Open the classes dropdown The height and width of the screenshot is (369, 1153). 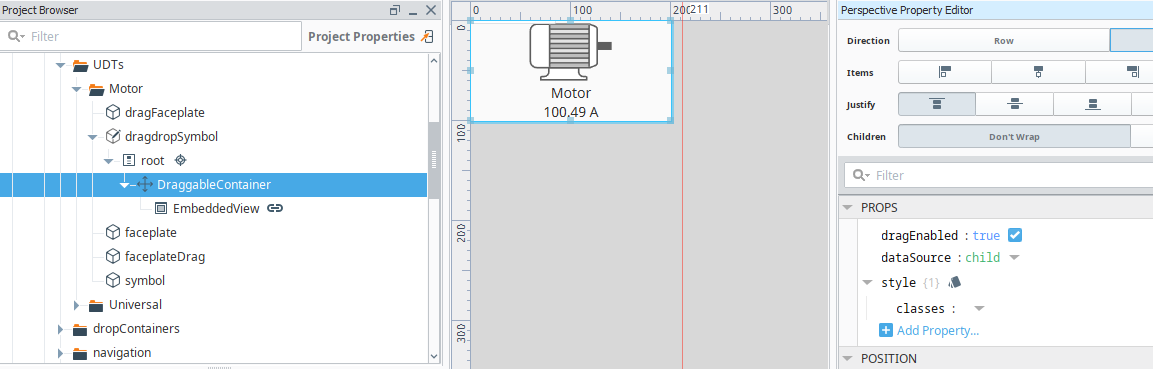[979, 309]
